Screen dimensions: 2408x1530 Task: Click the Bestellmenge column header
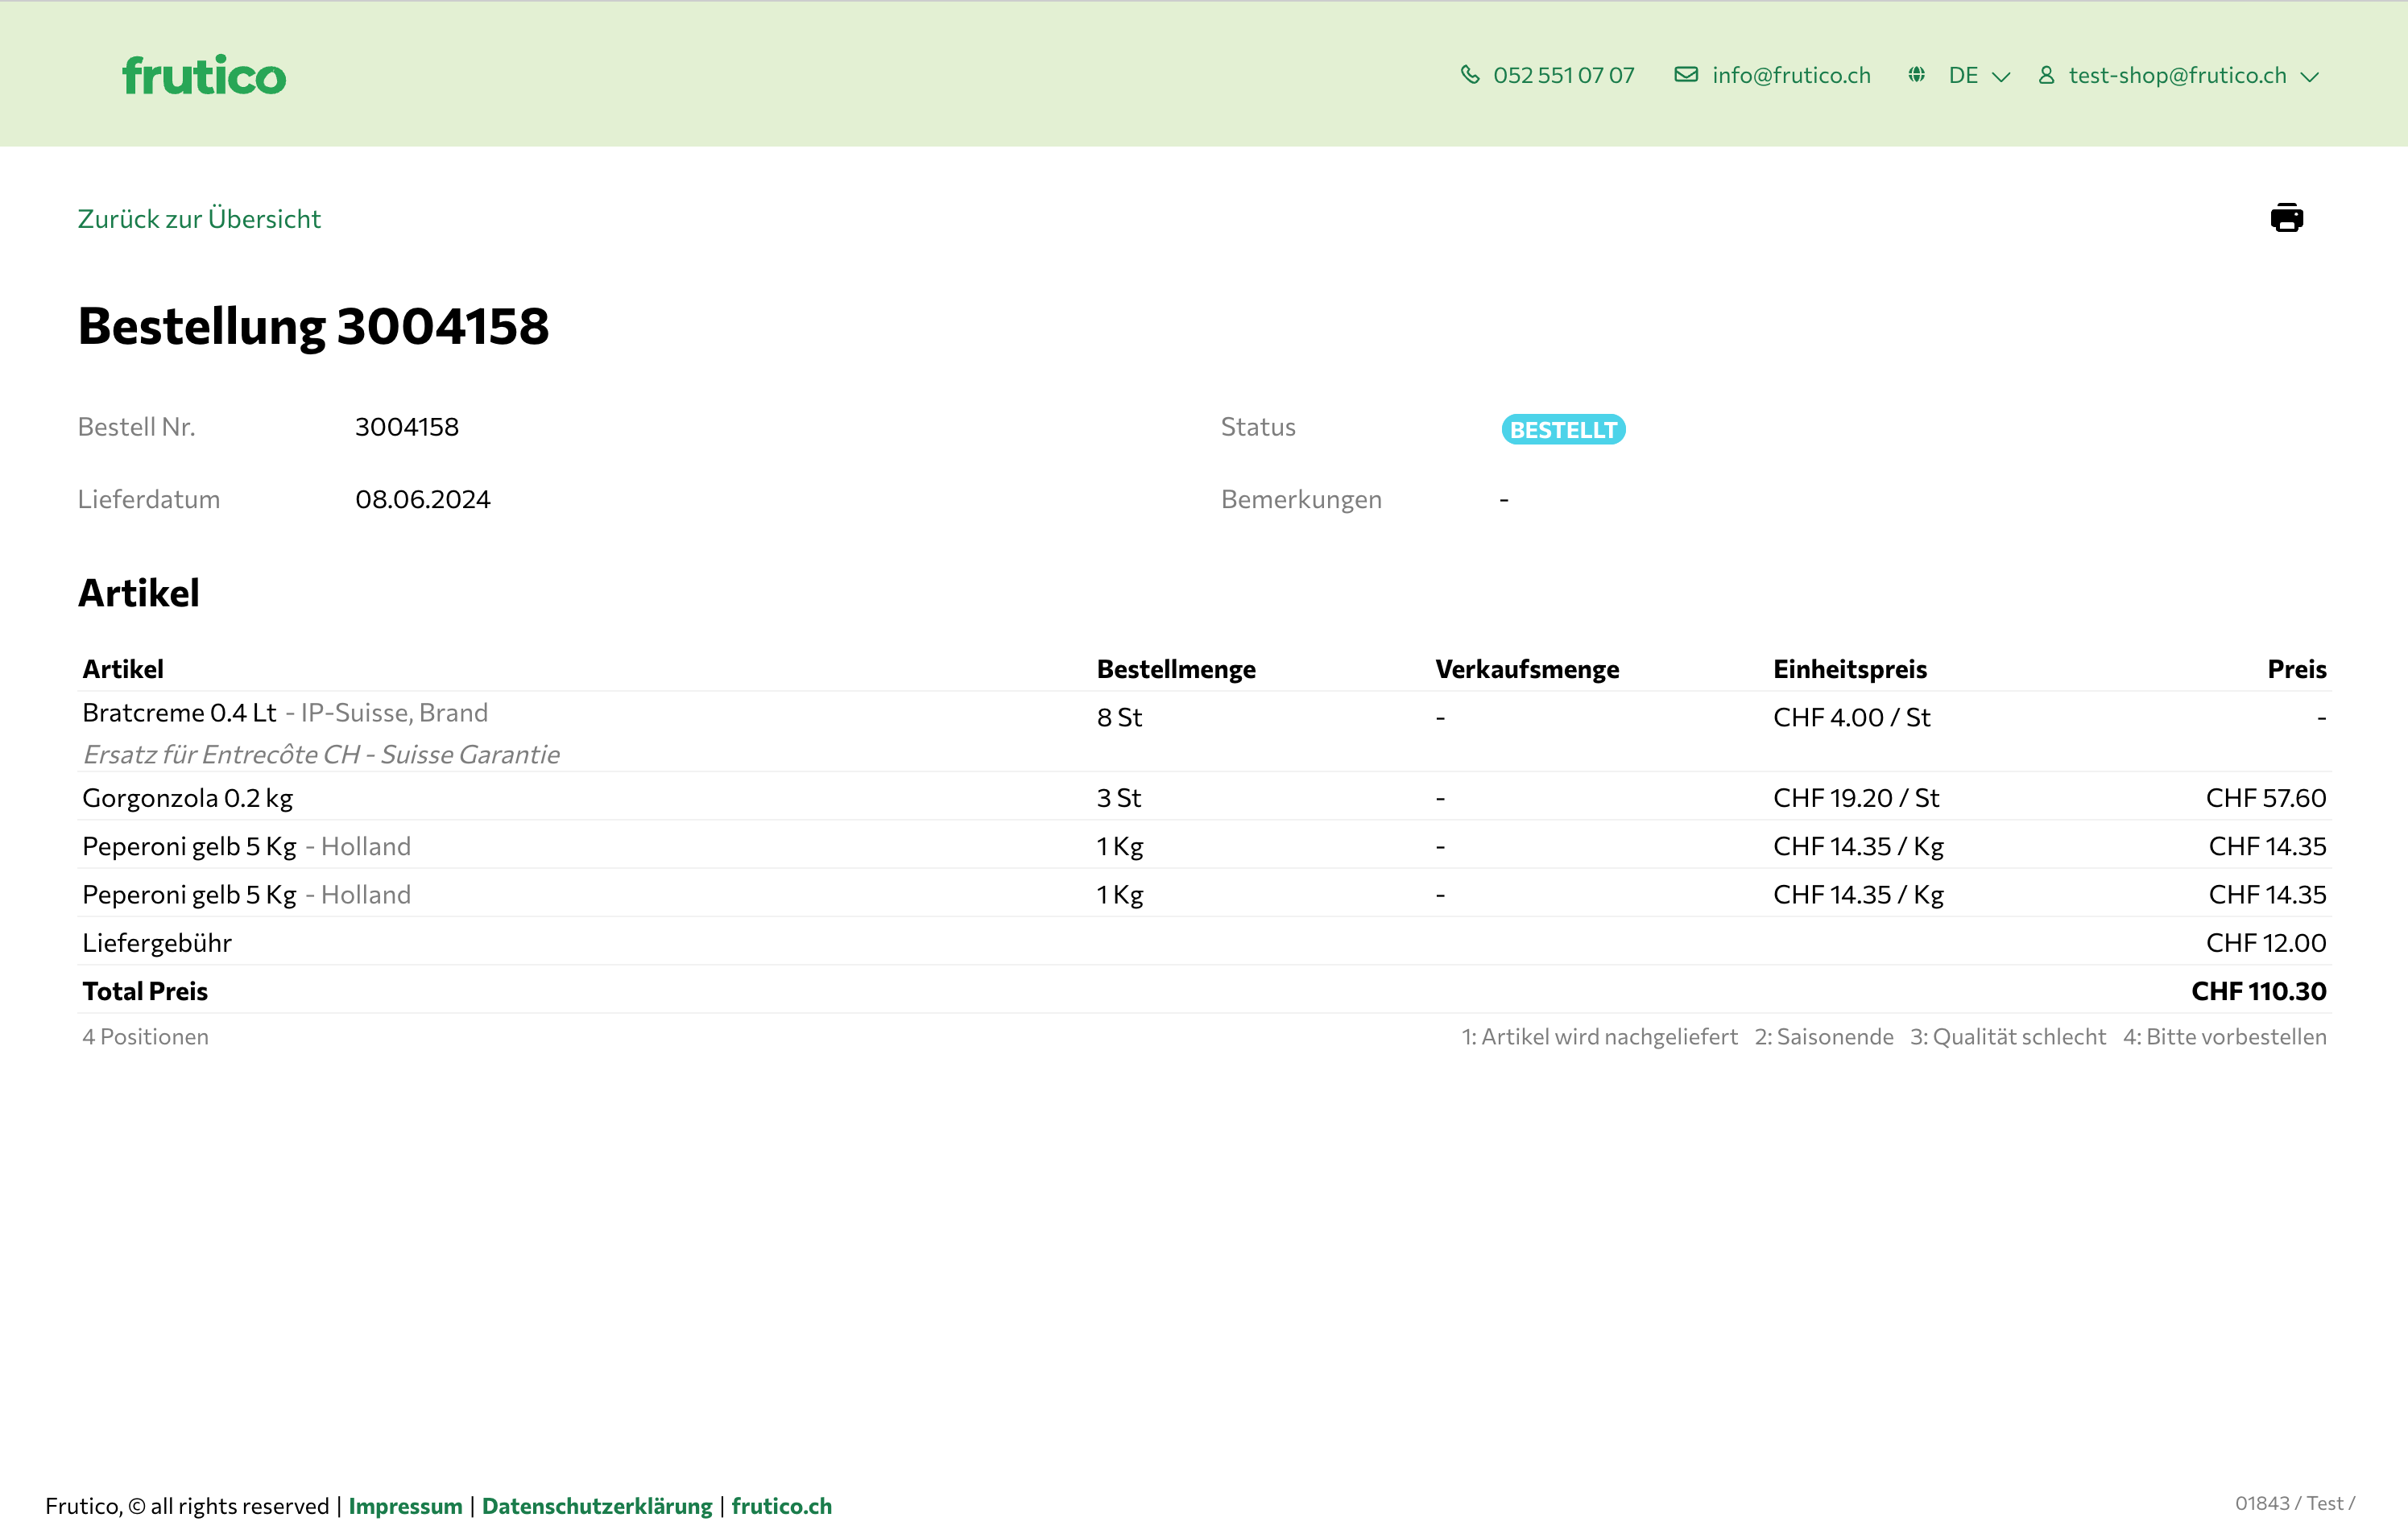pos(1176,669)
